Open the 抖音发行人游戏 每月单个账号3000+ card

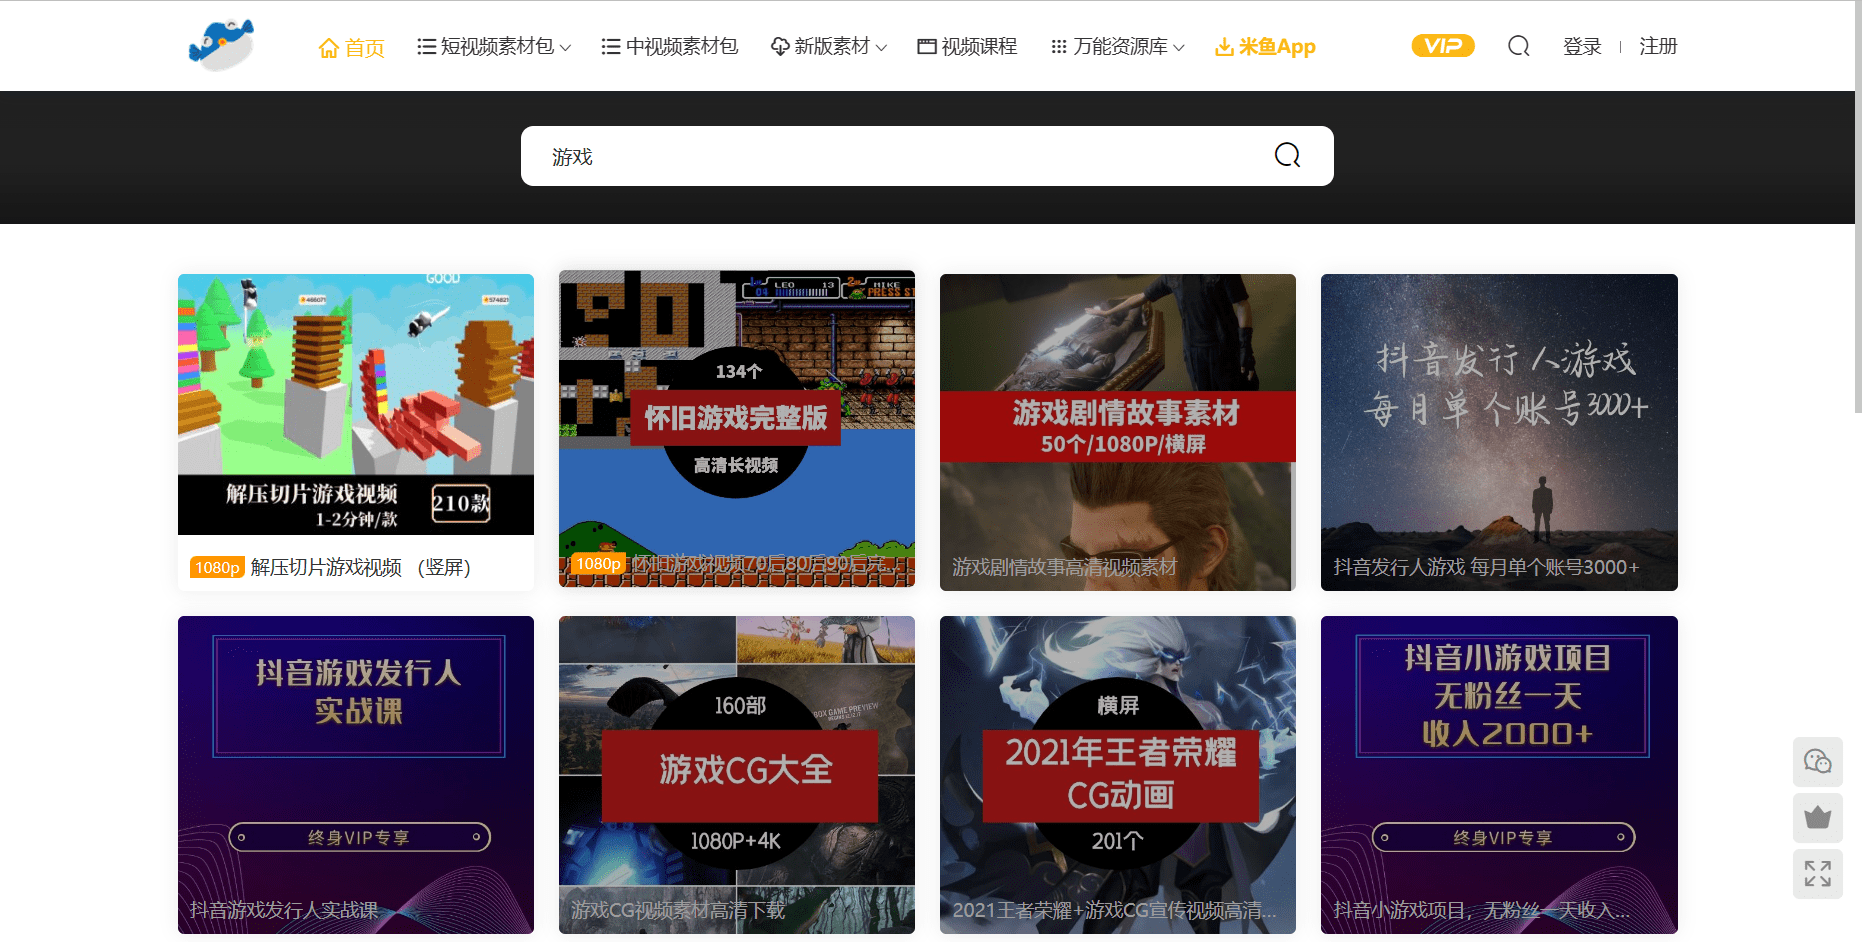click(1499, 432)
